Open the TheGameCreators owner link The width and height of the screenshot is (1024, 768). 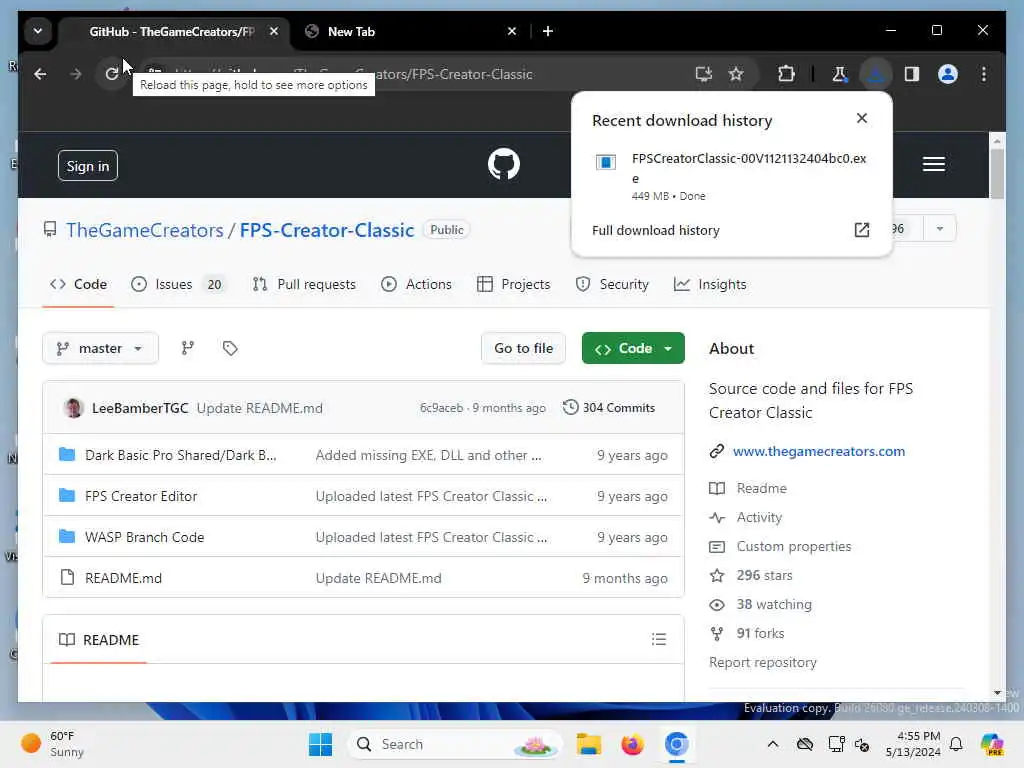coord(144,230)
